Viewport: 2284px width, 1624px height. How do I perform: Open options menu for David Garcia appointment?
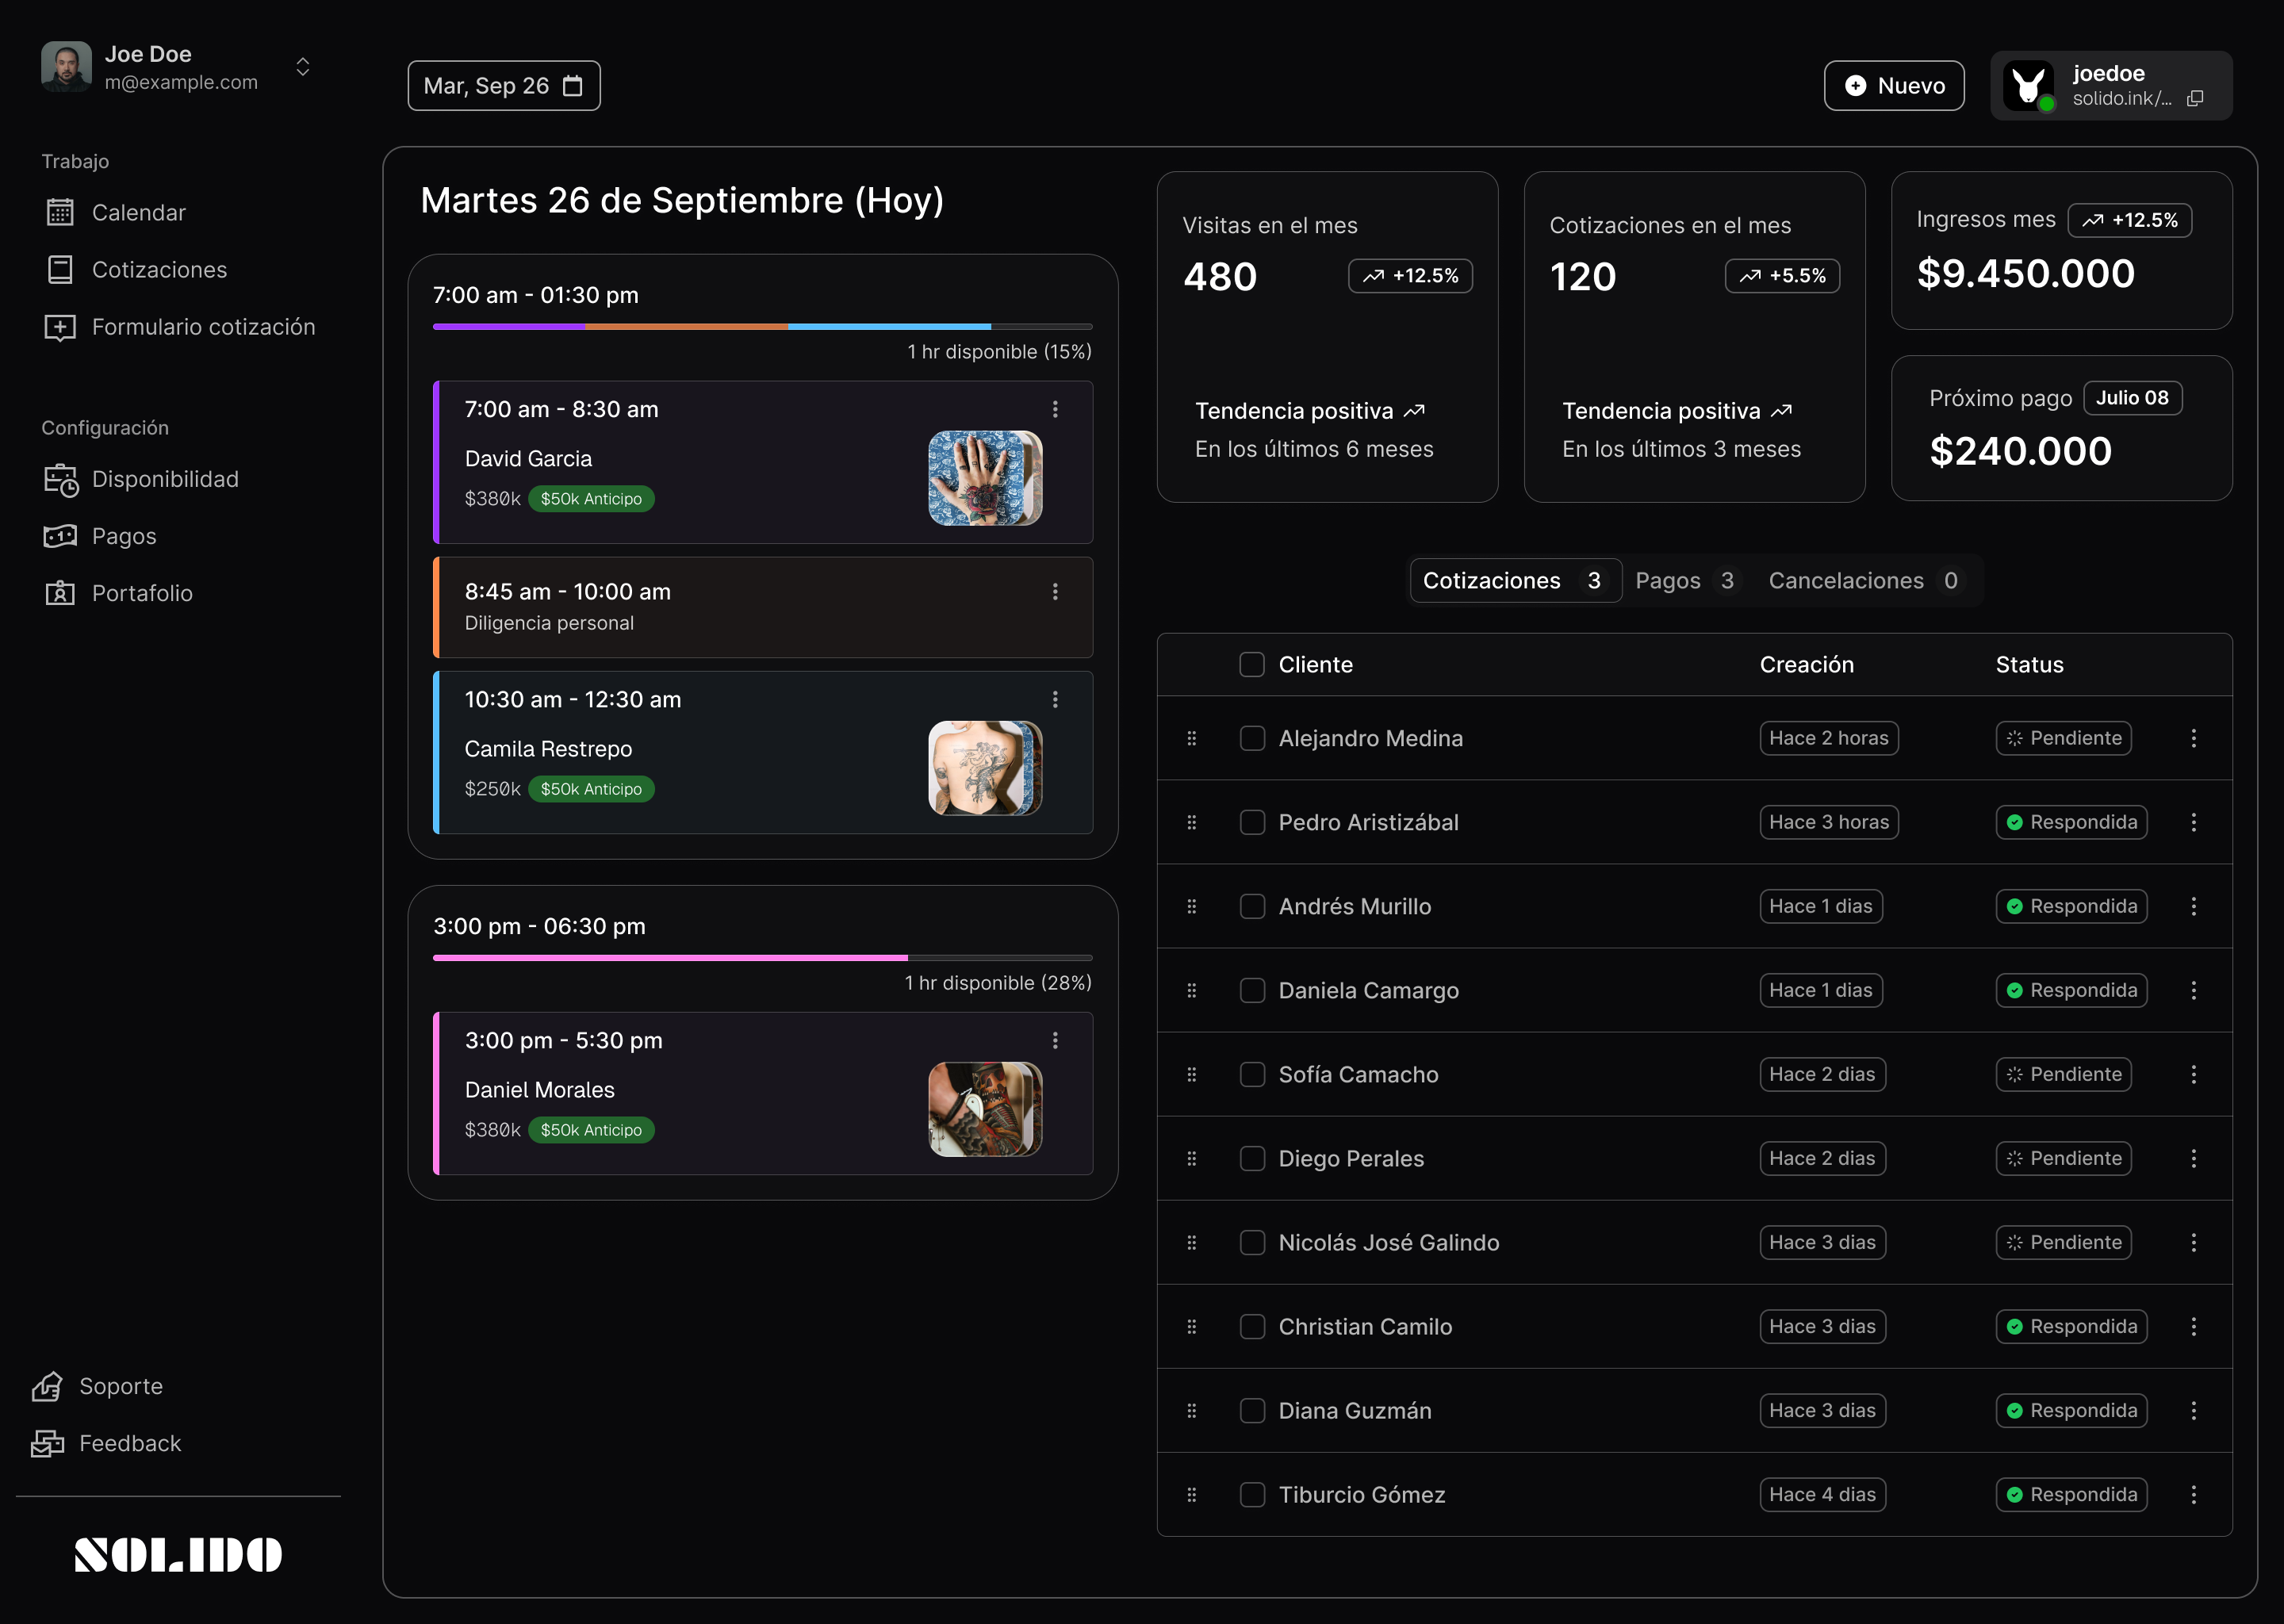click(x=1055, y=409)
